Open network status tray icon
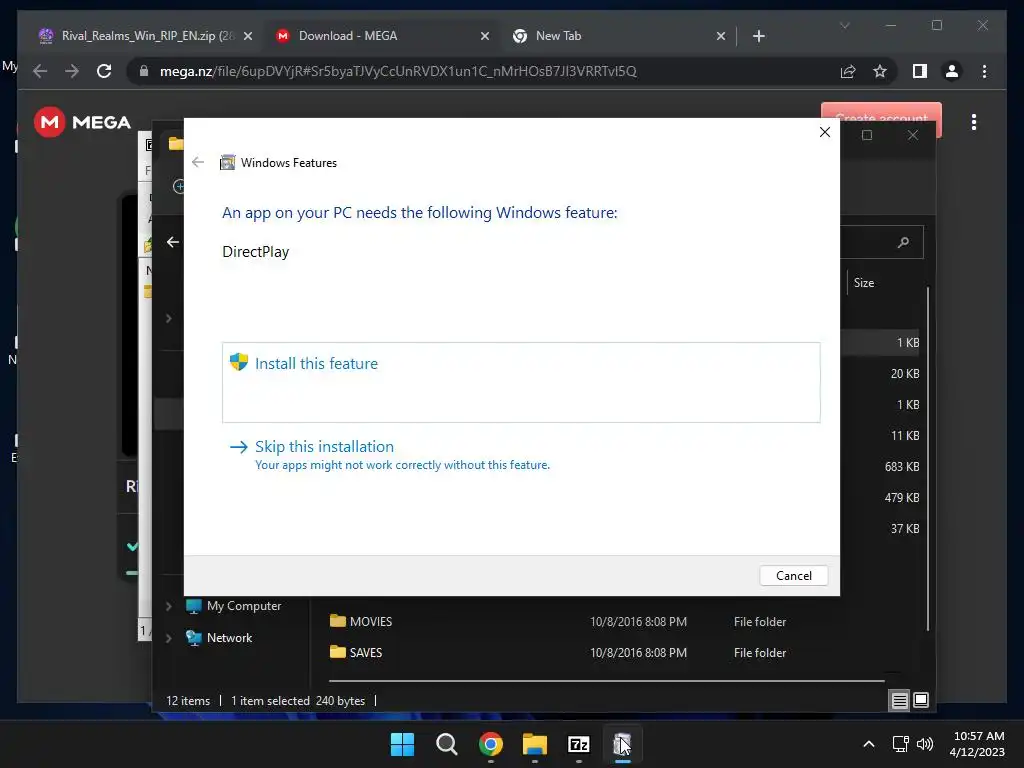Viewport: 1024px width, 768px height. click(x=901, y=744)
